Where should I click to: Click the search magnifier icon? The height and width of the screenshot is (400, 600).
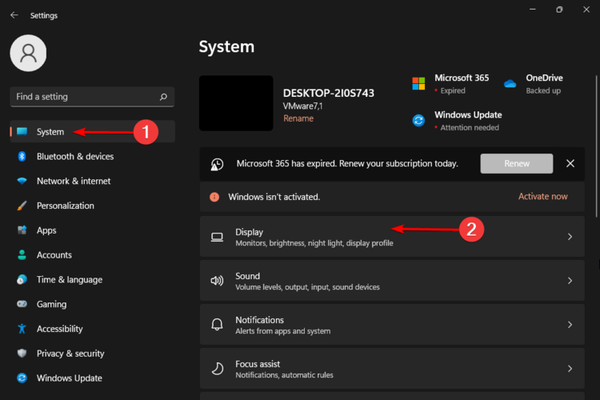click(x=163, y=97)
